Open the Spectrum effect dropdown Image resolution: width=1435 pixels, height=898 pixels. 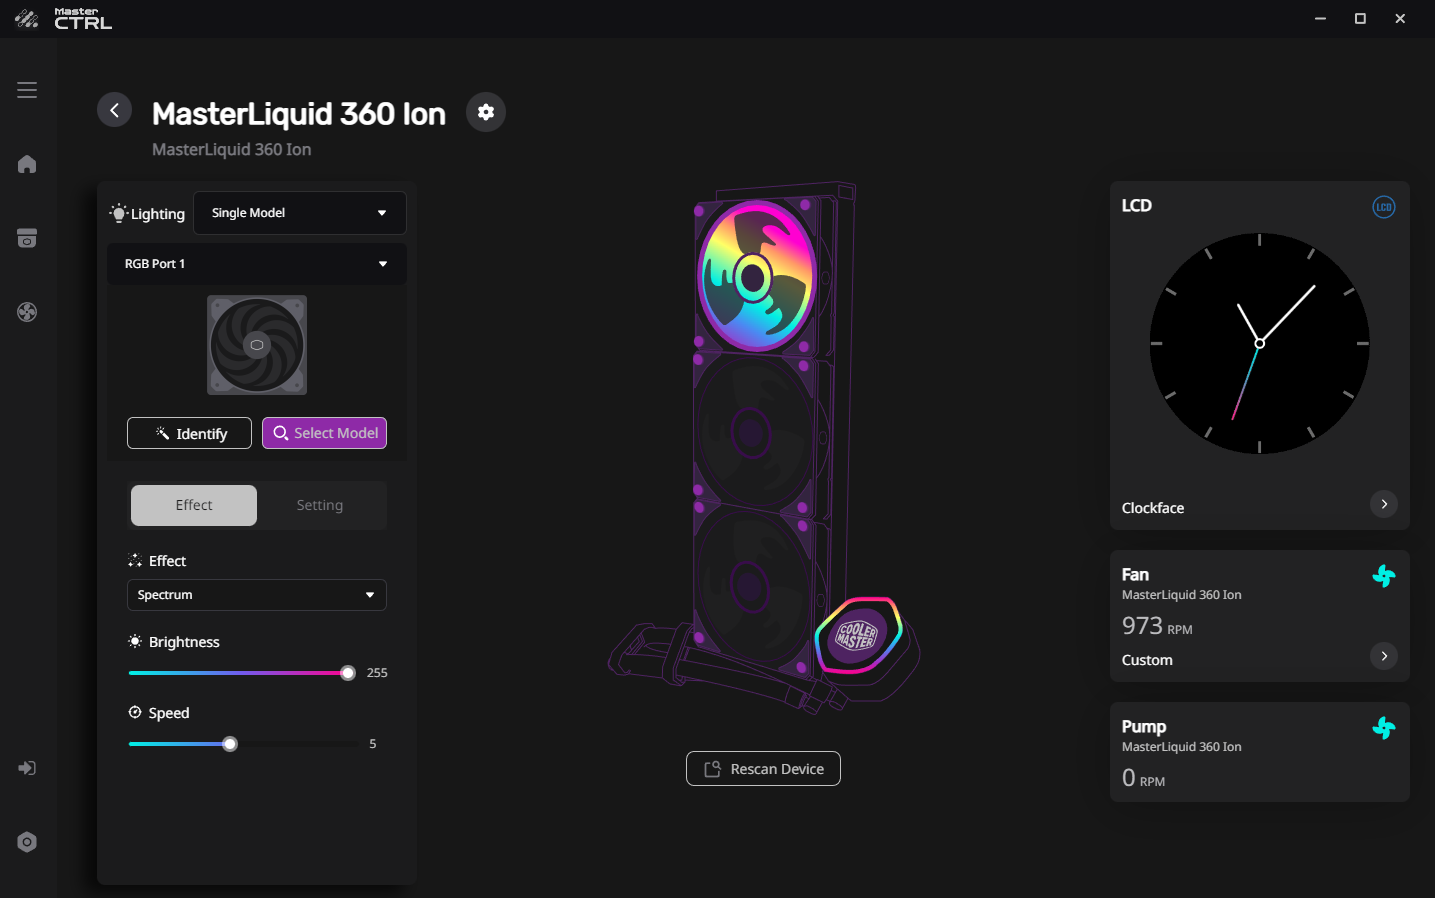(257, 595)
